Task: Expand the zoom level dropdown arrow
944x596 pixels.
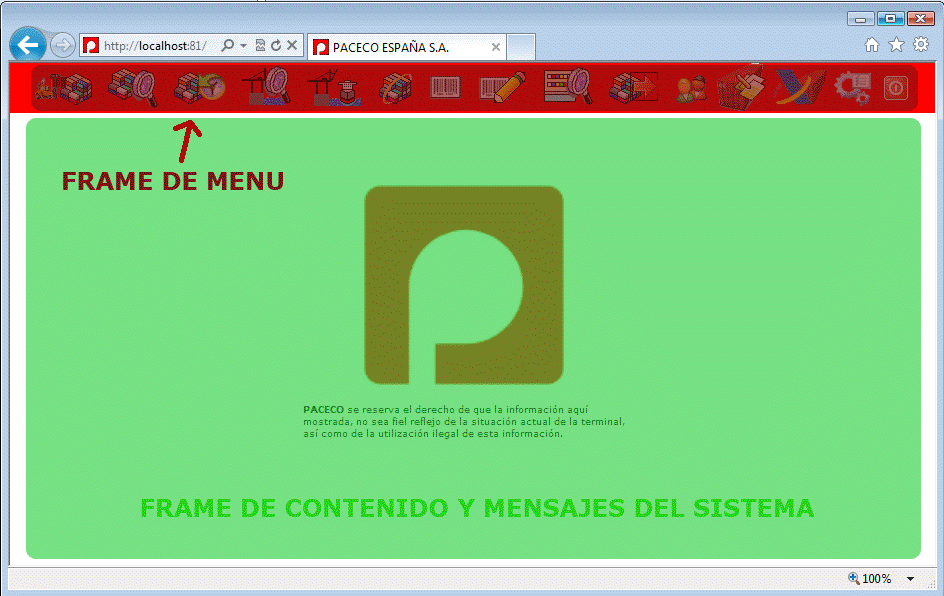Action: coord(910,579)
